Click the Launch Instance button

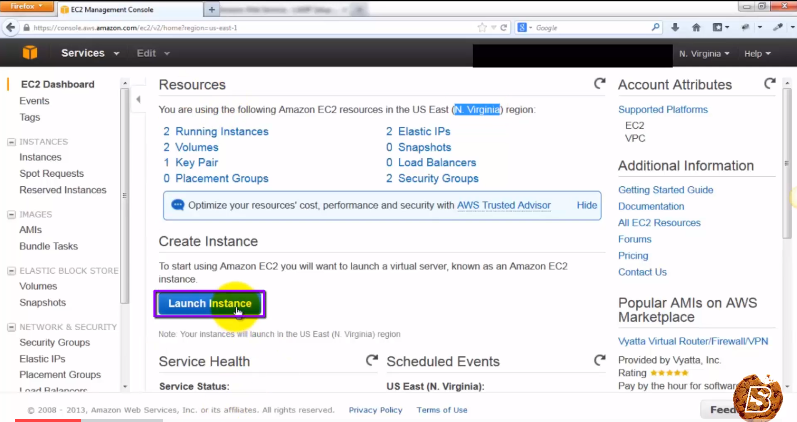pos(209,304)
